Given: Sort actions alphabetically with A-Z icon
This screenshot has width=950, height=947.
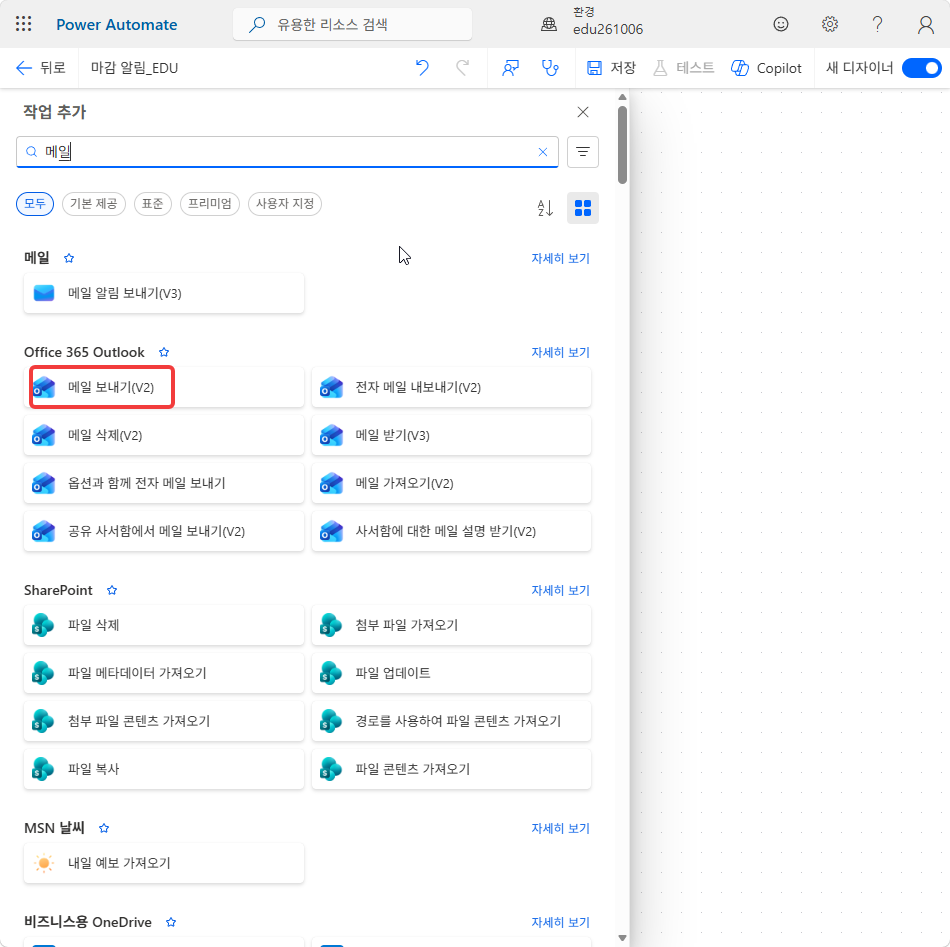Looking at the screenshot, I should tap(545, 208).
